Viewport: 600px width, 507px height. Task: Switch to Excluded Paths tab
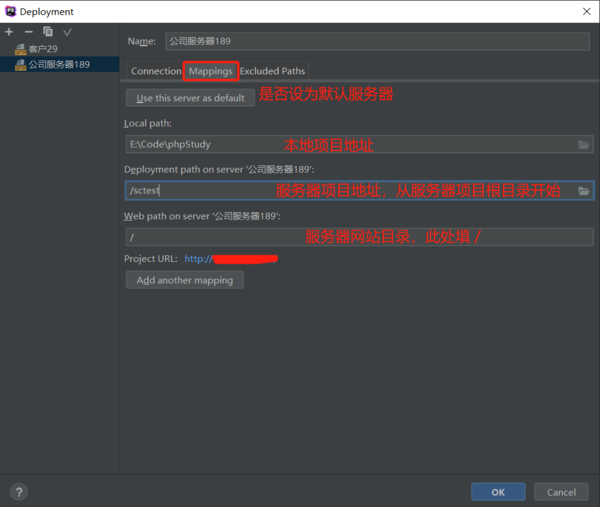tap(272, 71)
